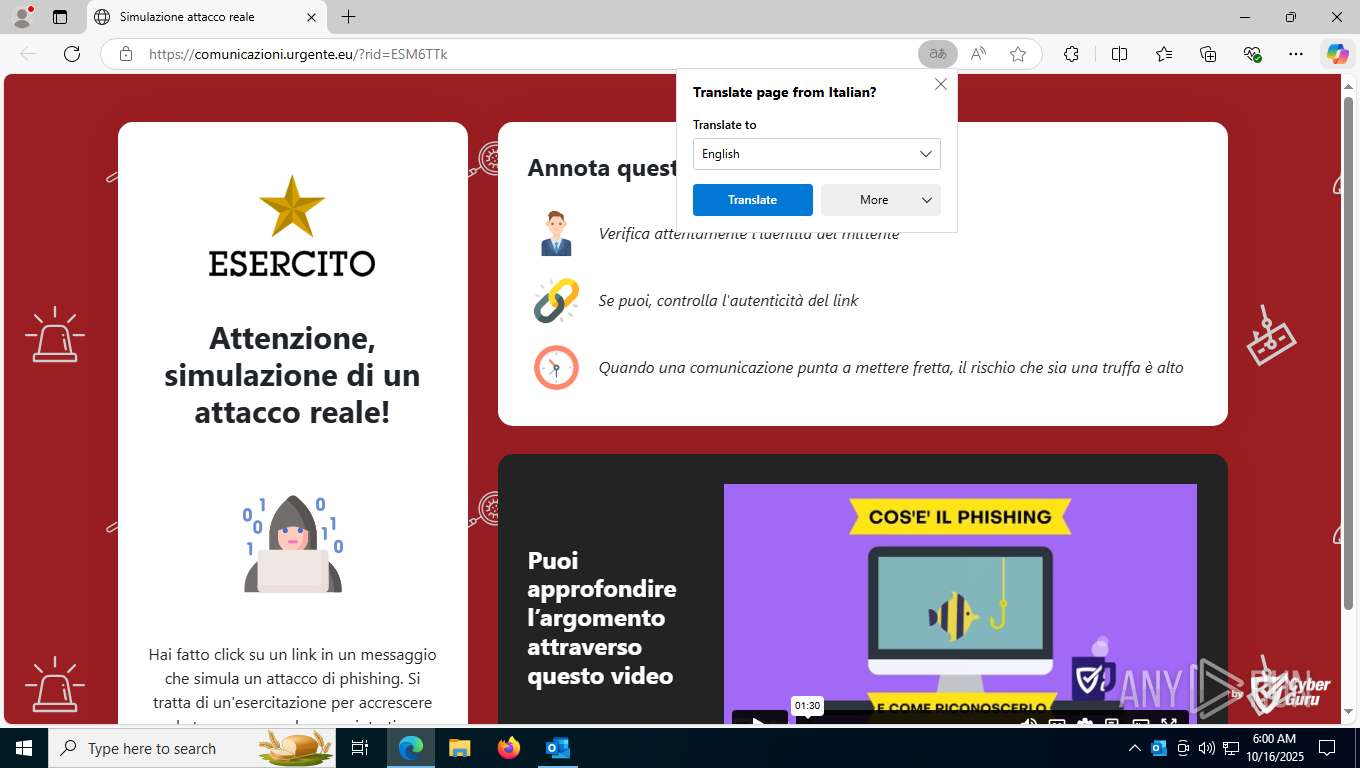
Task: View site information lock icon
Action: tap(126, 54)
